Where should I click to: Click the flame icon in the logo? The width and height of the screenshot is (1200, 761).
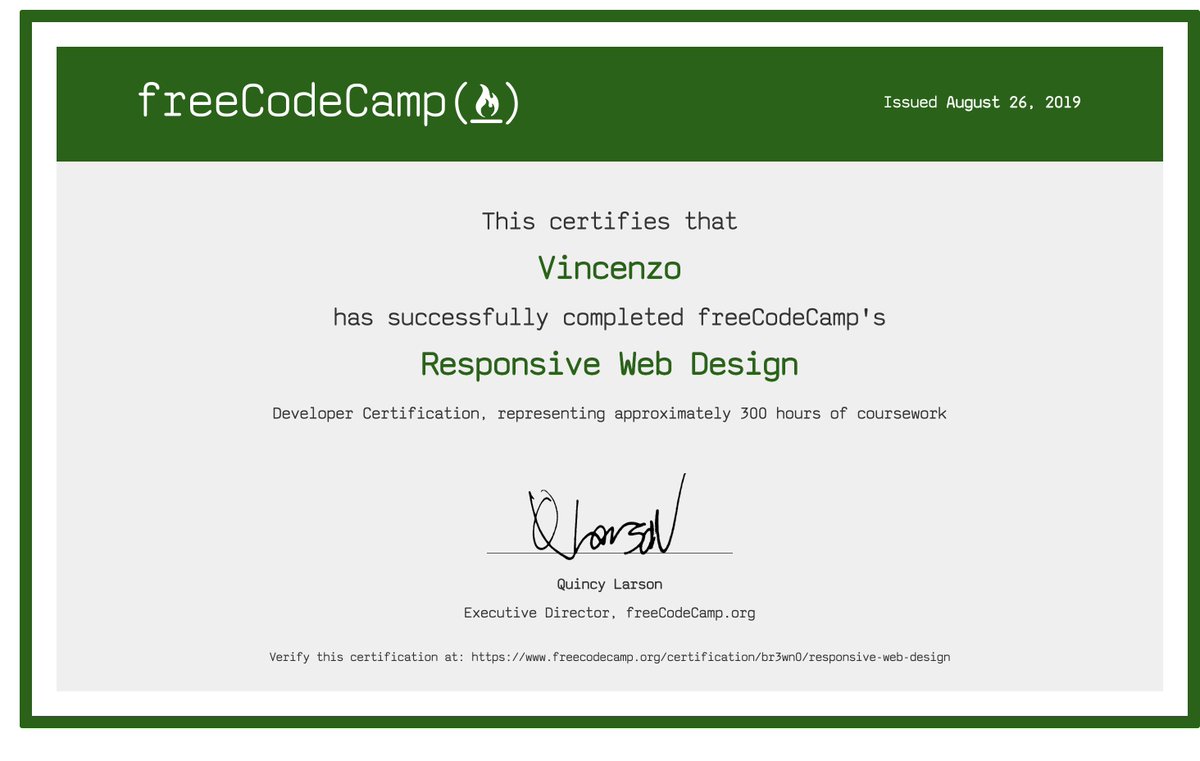coord(486,103)
